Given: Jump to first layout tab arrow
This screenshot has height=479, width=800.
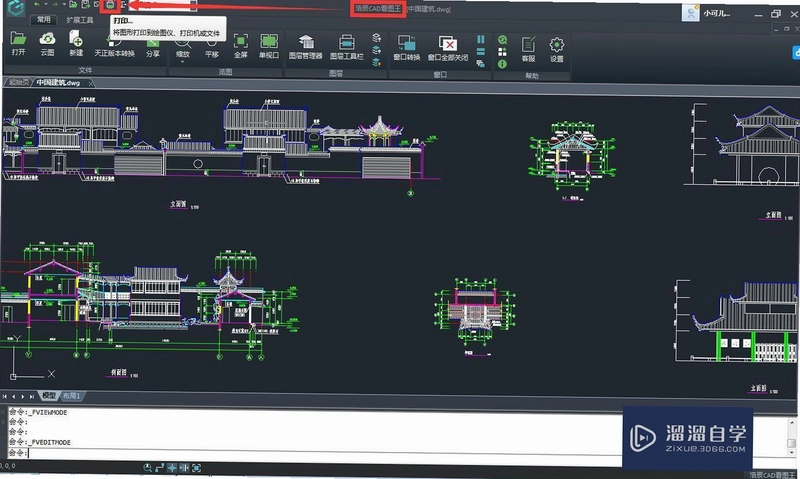Looking at the screenshot, I should click(5, 396).
